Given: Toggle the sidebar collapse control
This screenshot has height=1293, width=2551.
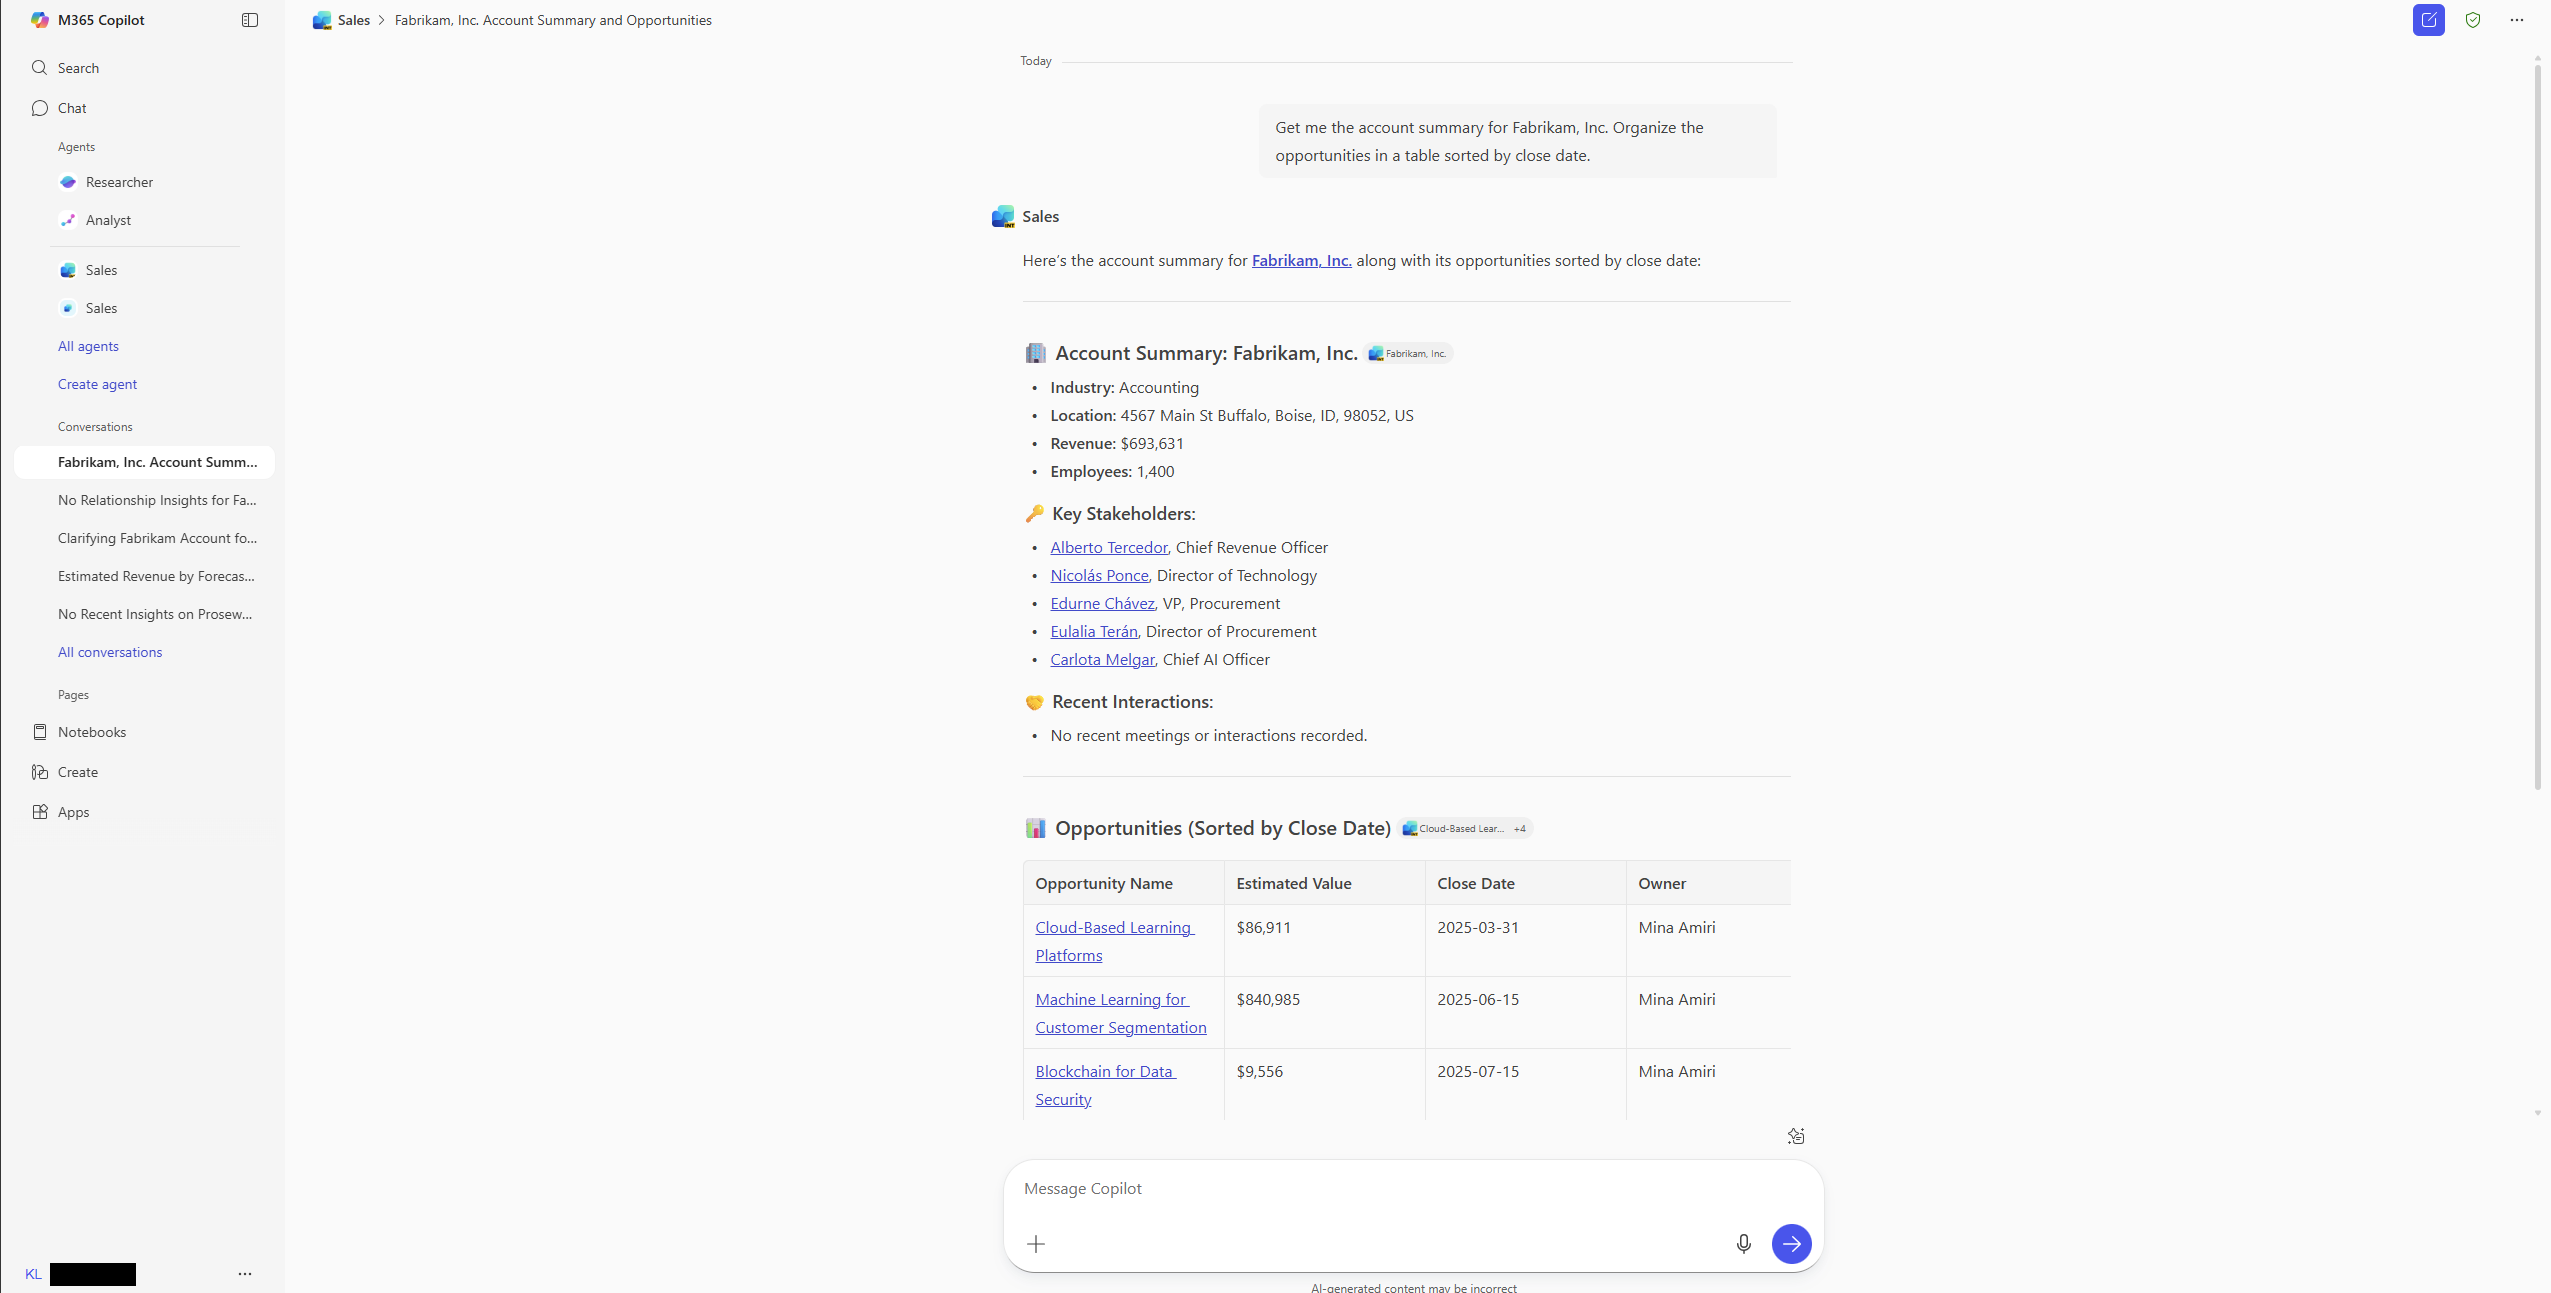Looking at the screenshot, I should [249, 20].
